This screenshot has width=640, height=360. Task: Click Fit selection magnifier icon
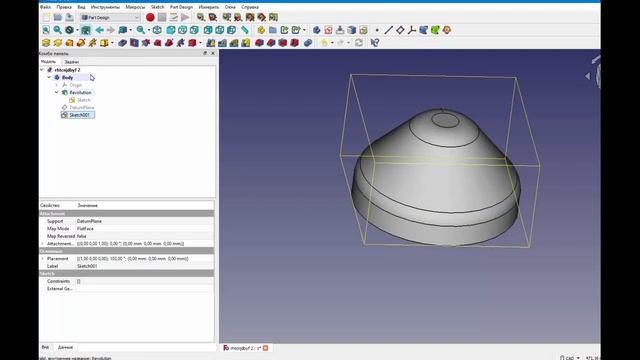(58, 30)
